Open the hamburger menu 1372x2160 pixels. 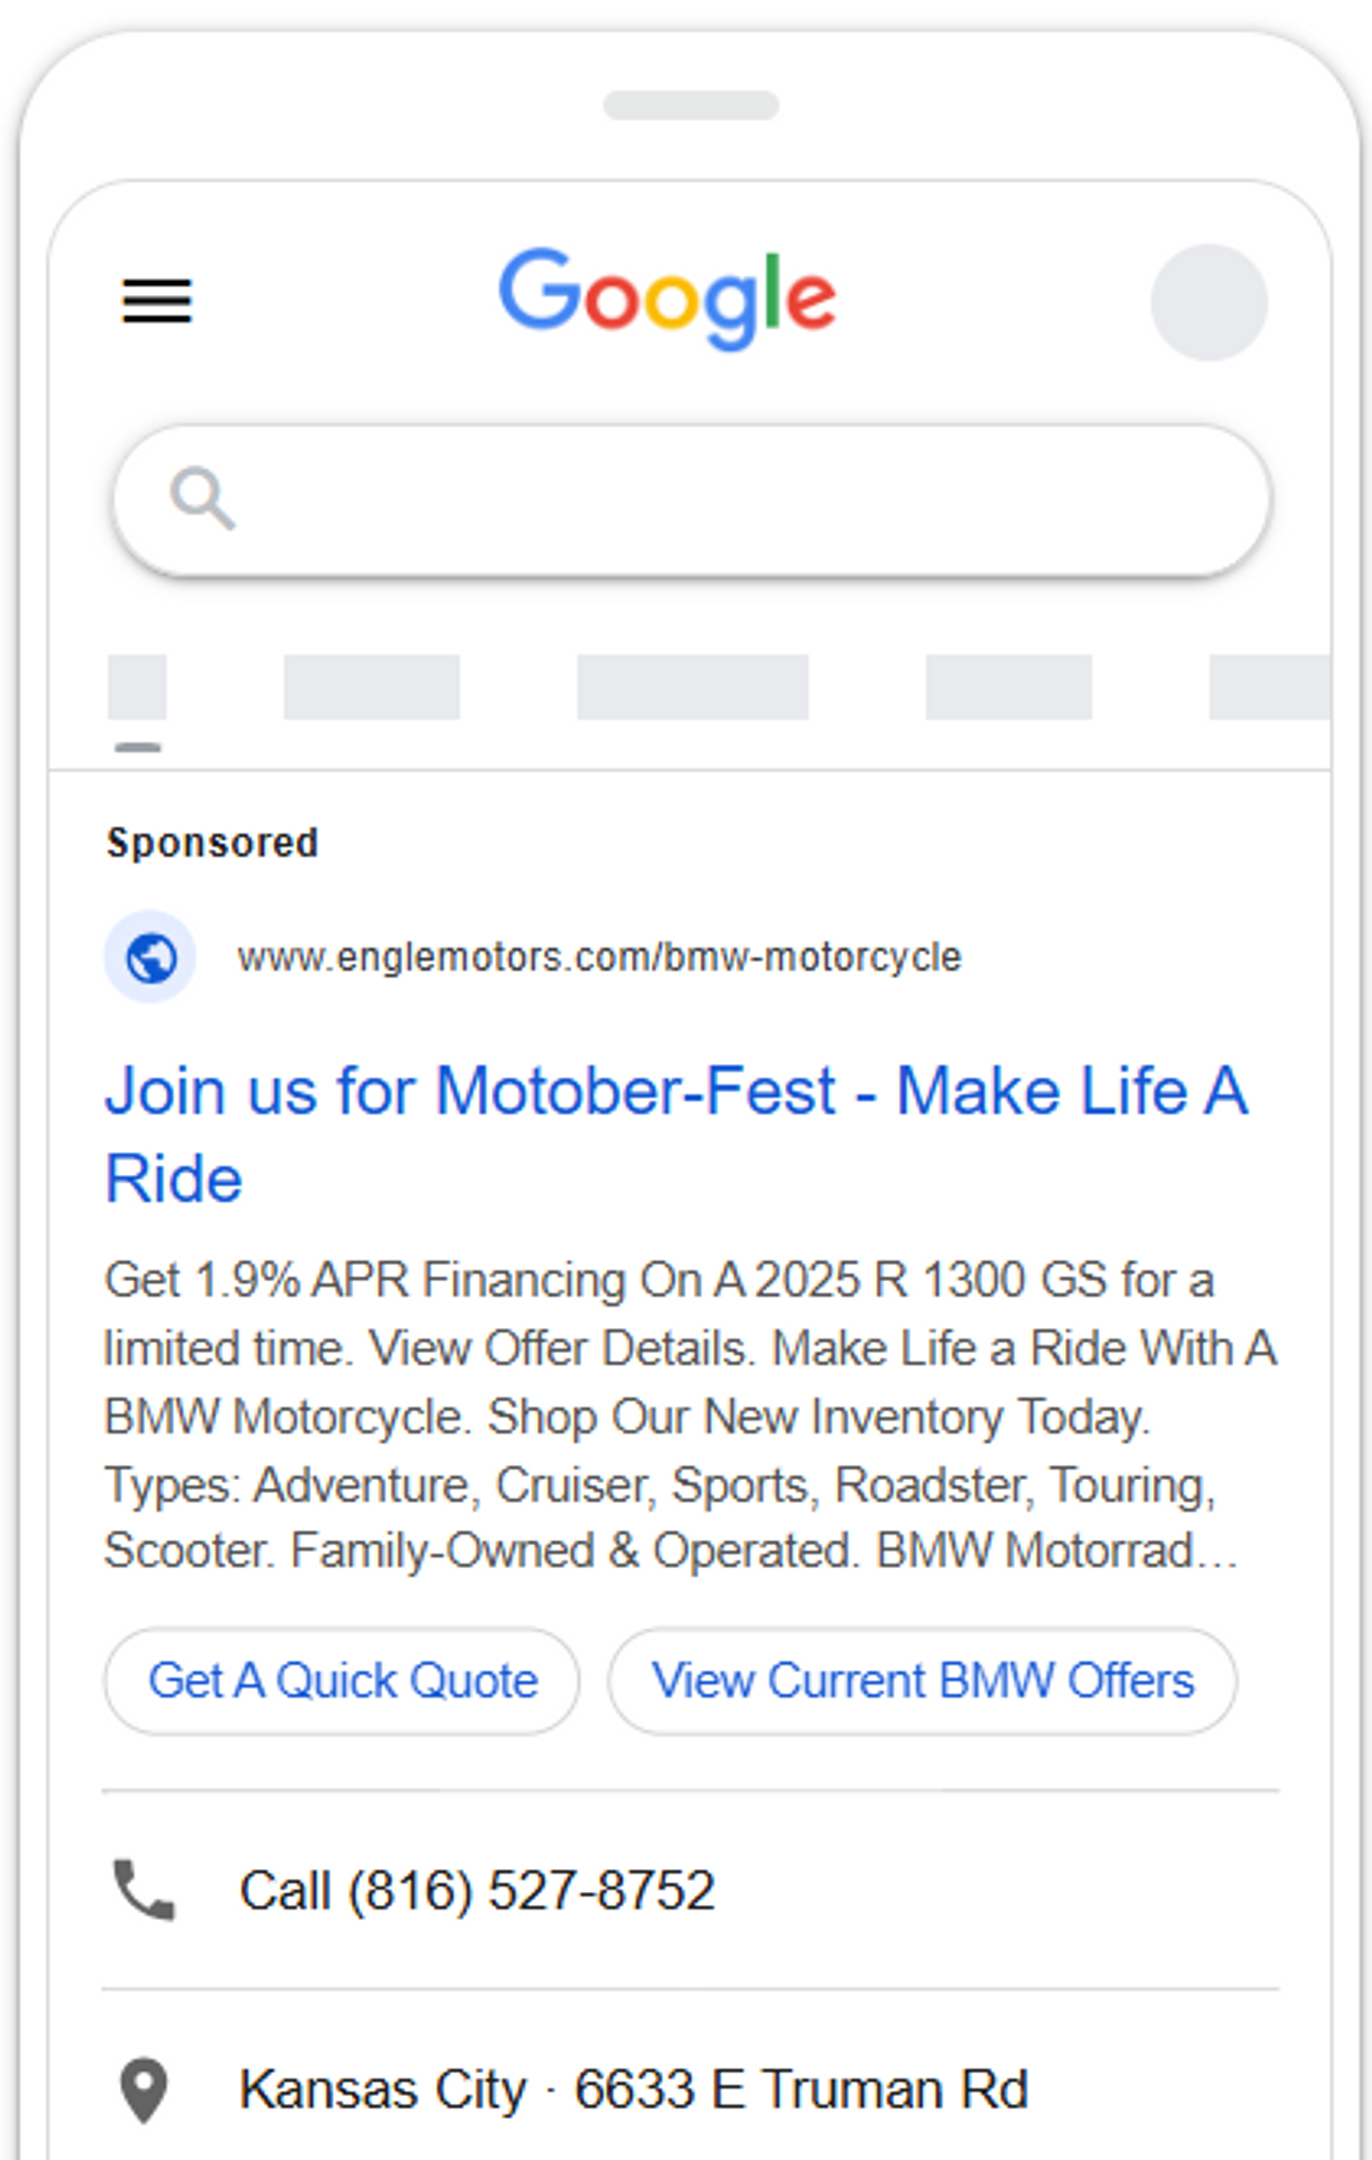[157, 301]
